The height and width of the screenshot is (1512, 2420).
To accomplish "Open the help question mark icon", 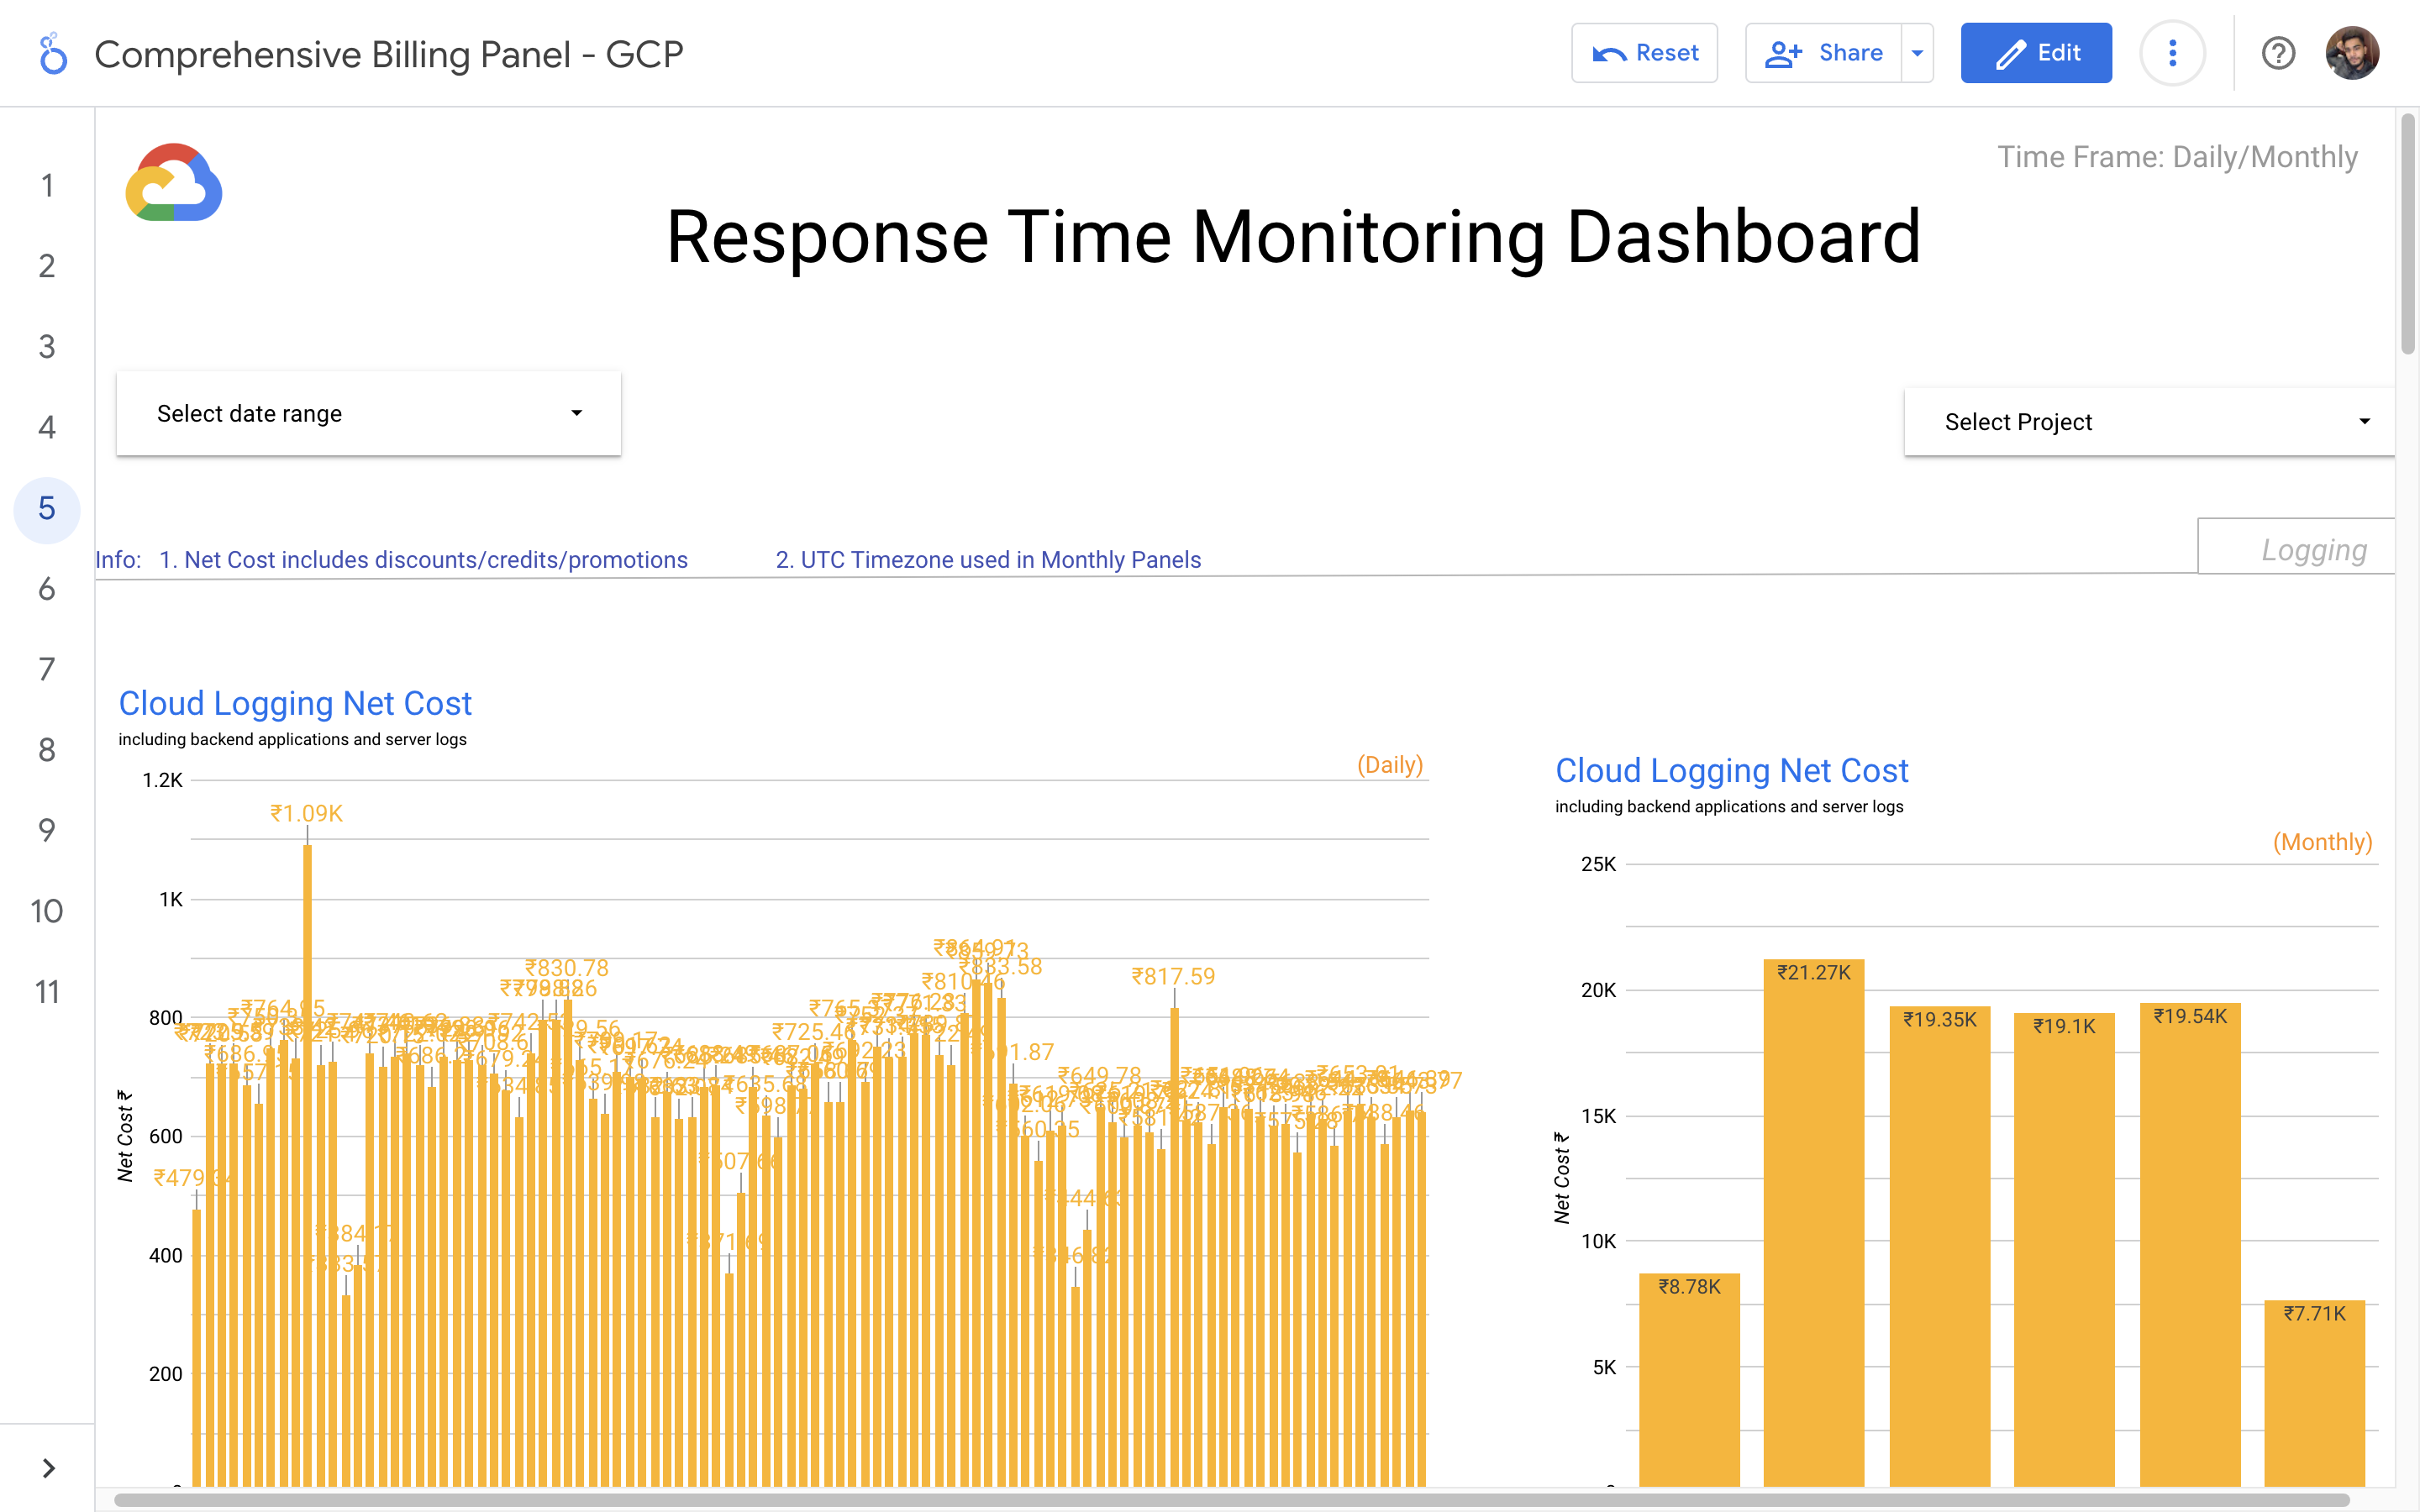I will tap(2278, 53).
